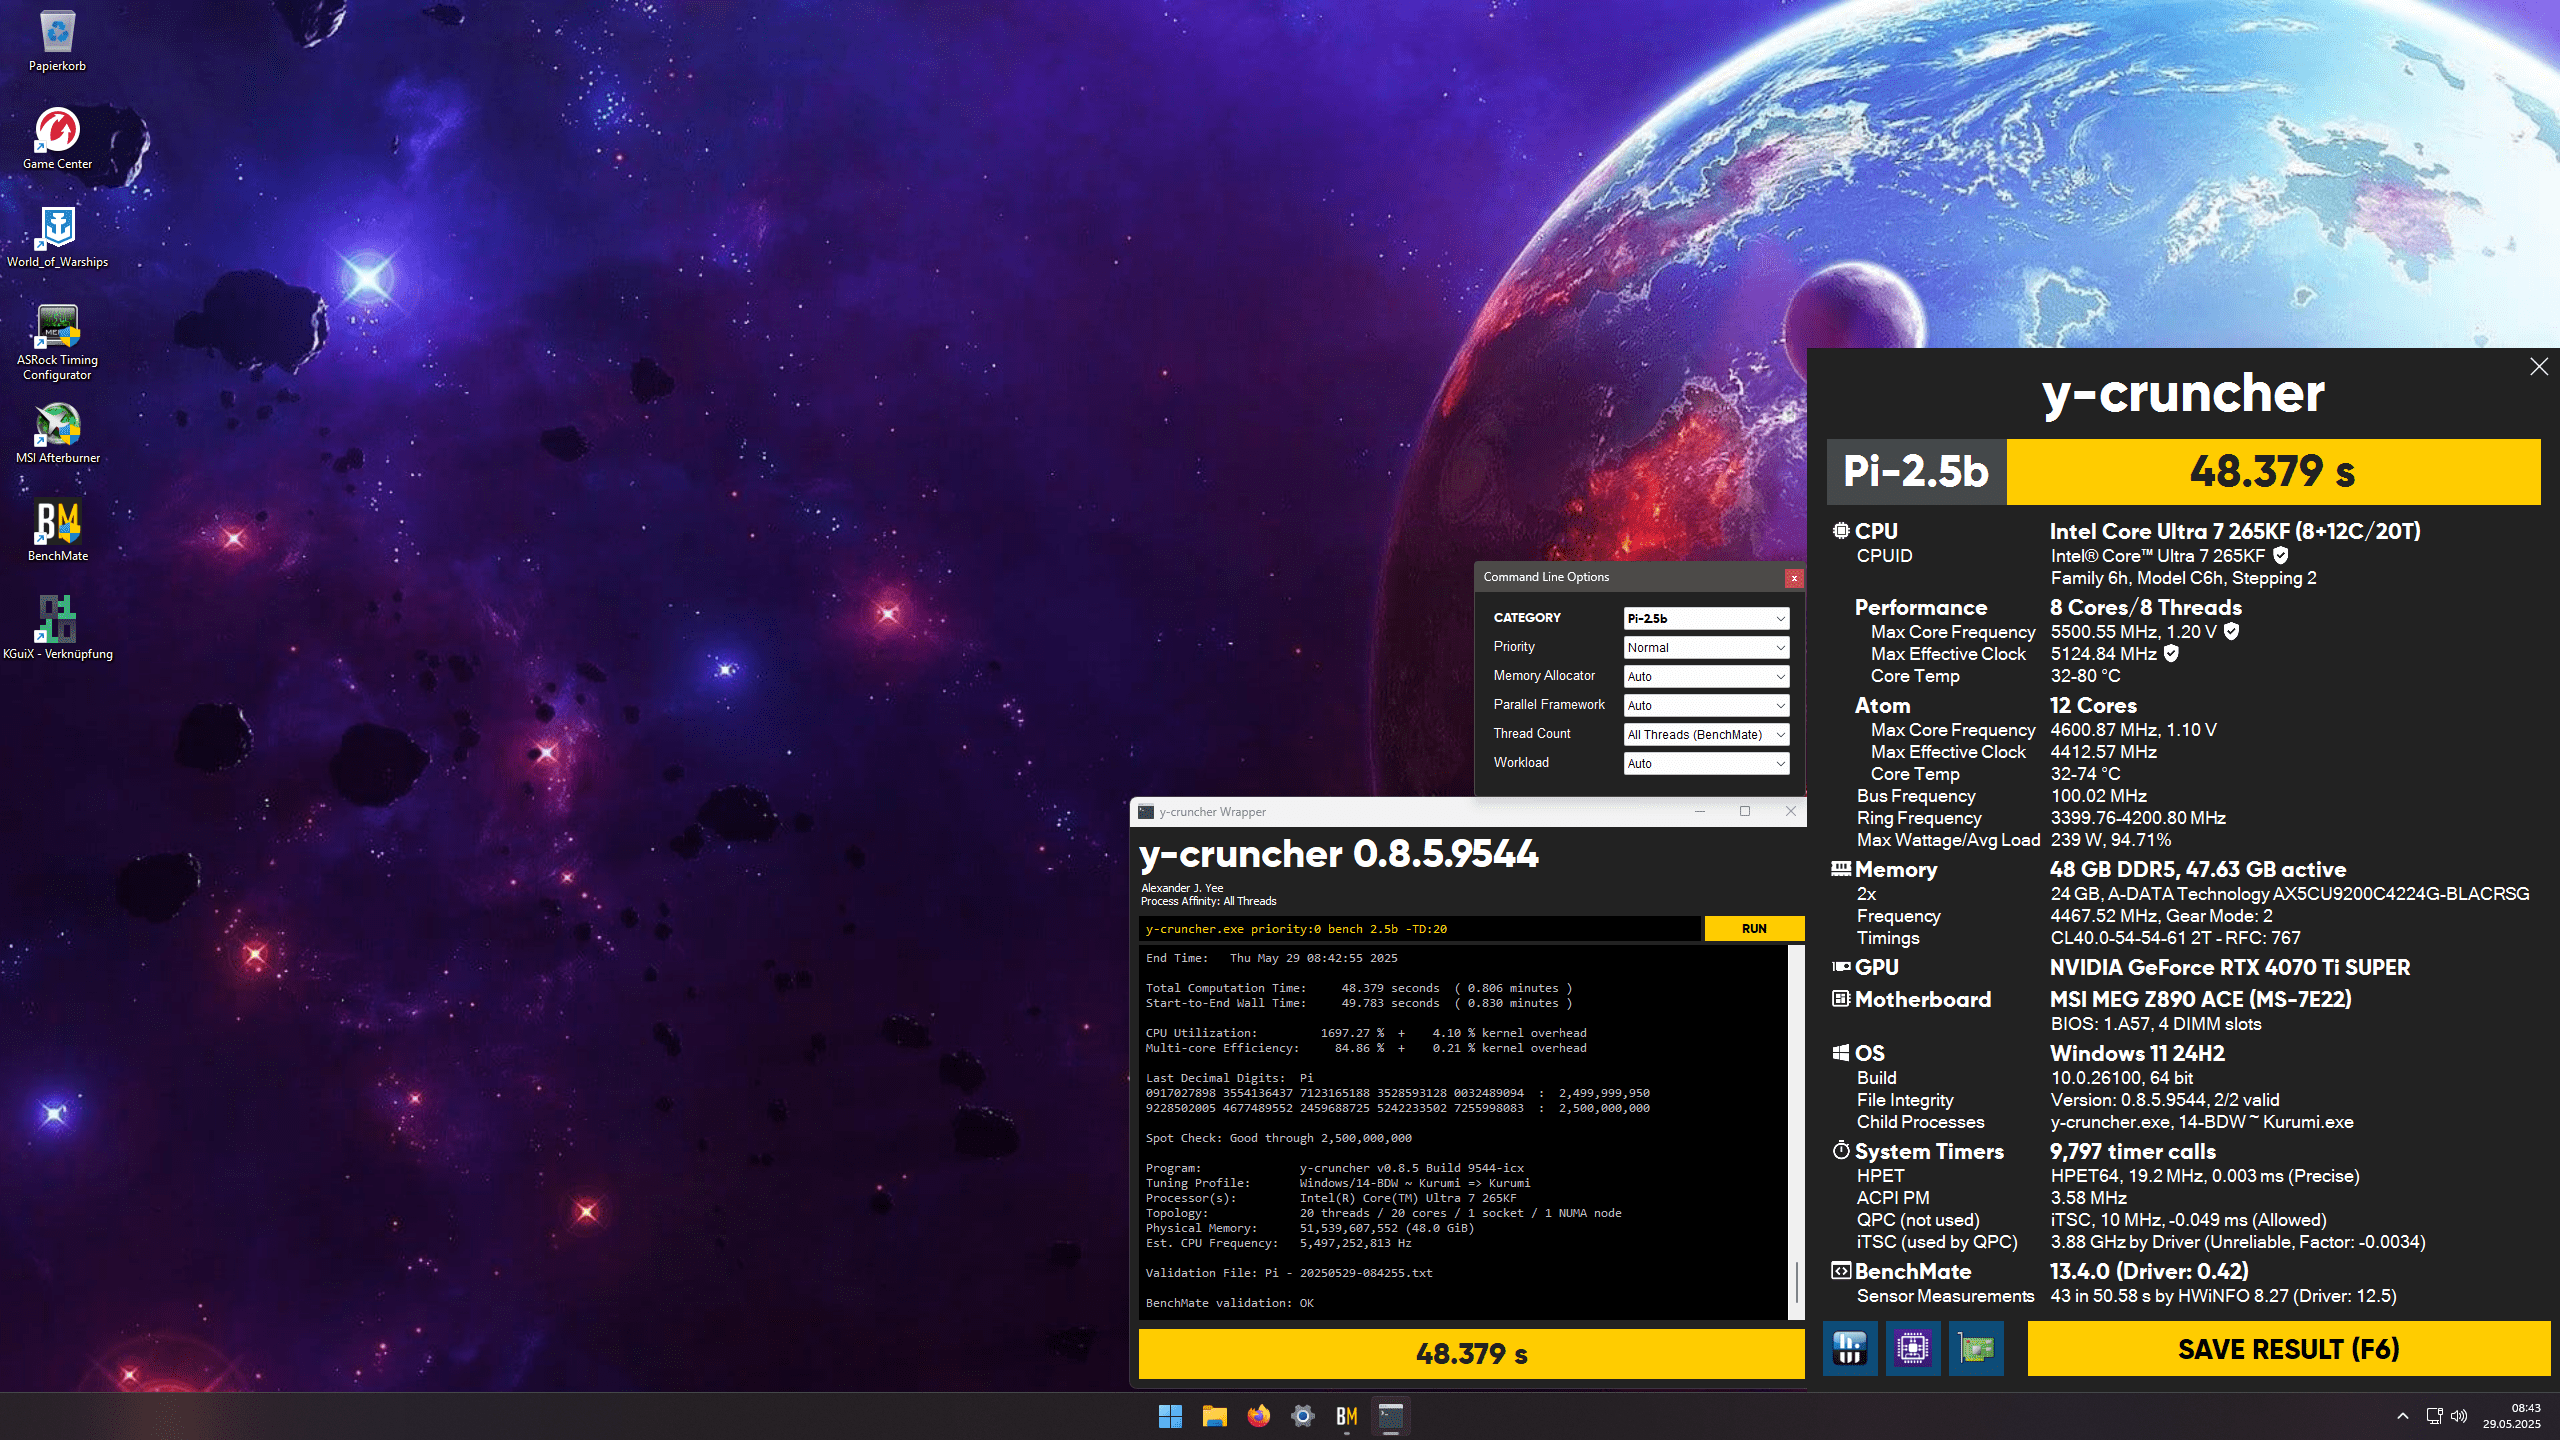Open the HWiNFO tool icon

pyautogui.click(x=1849, y=1348)
